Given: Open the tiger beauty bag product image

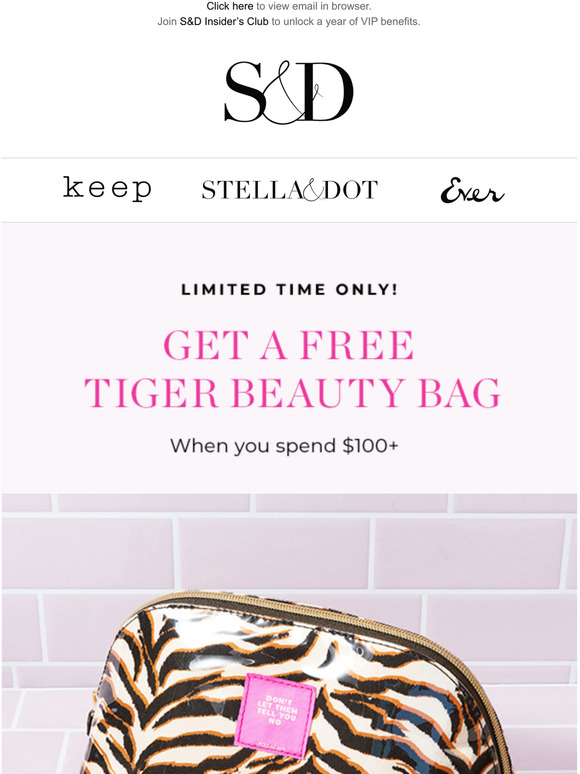Looking at the screenshot, I should pos(290,634).
